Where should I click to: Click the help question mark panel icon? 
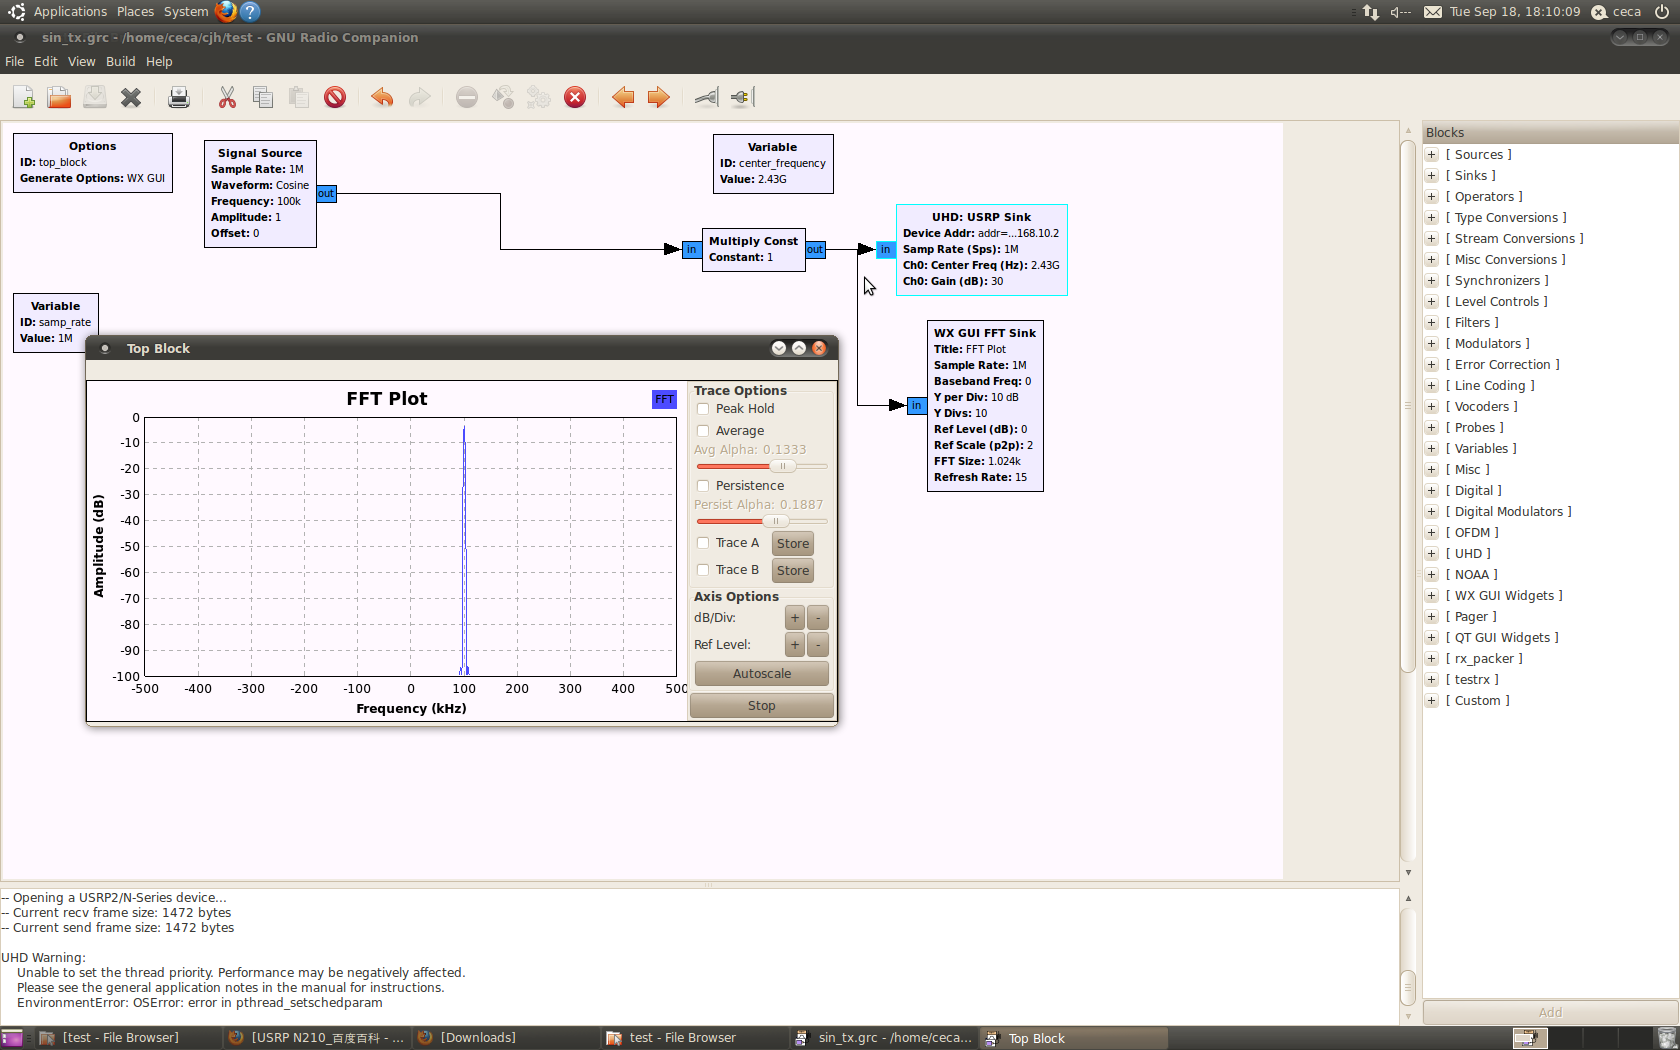coord(251,11)
